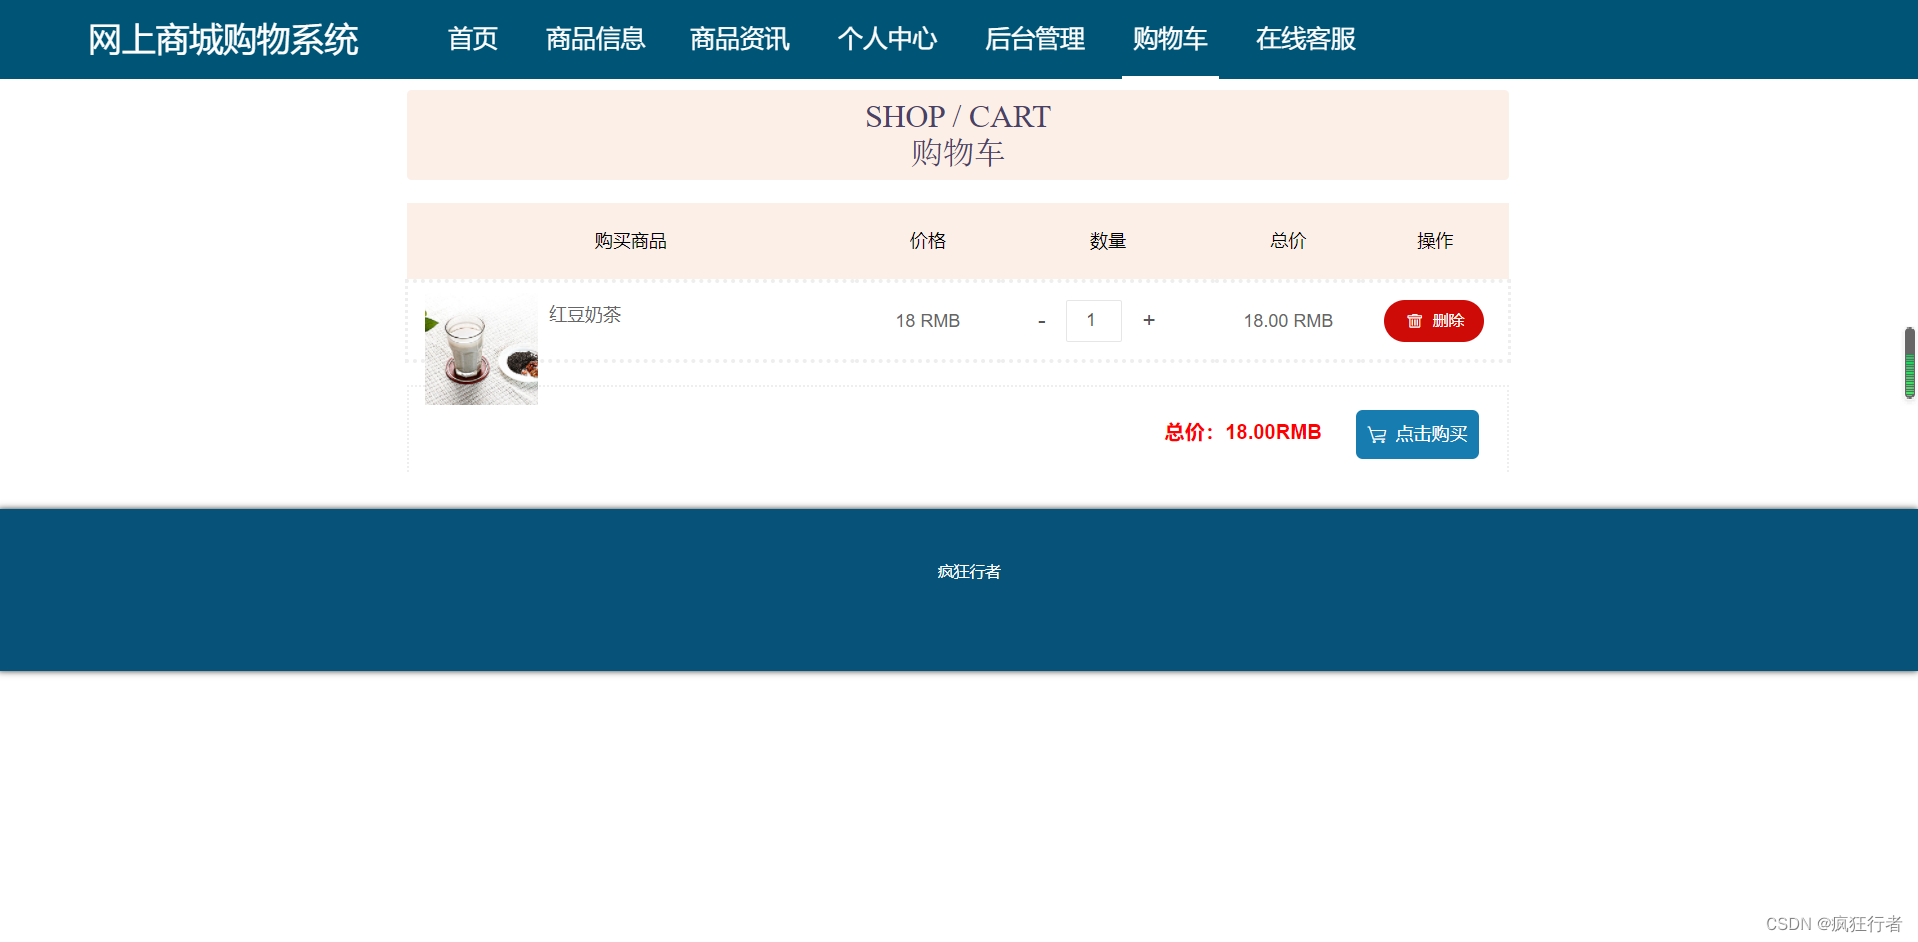Open the 后台管理 admin page
Screen dimensions: 1918x942
tap(1034, 39)
